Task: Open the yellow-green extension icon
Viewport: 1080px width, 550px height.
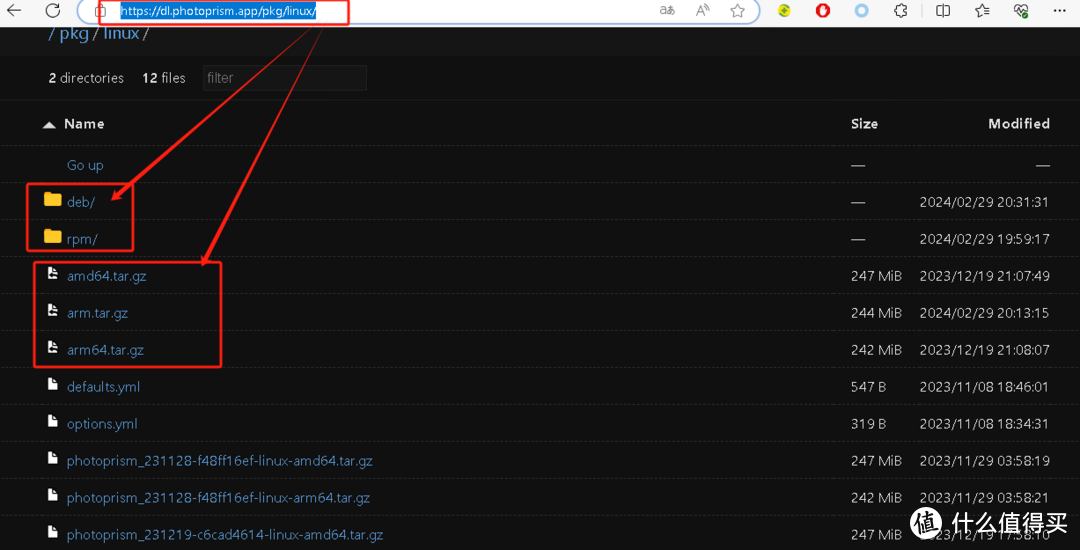Action: [784, 10]
